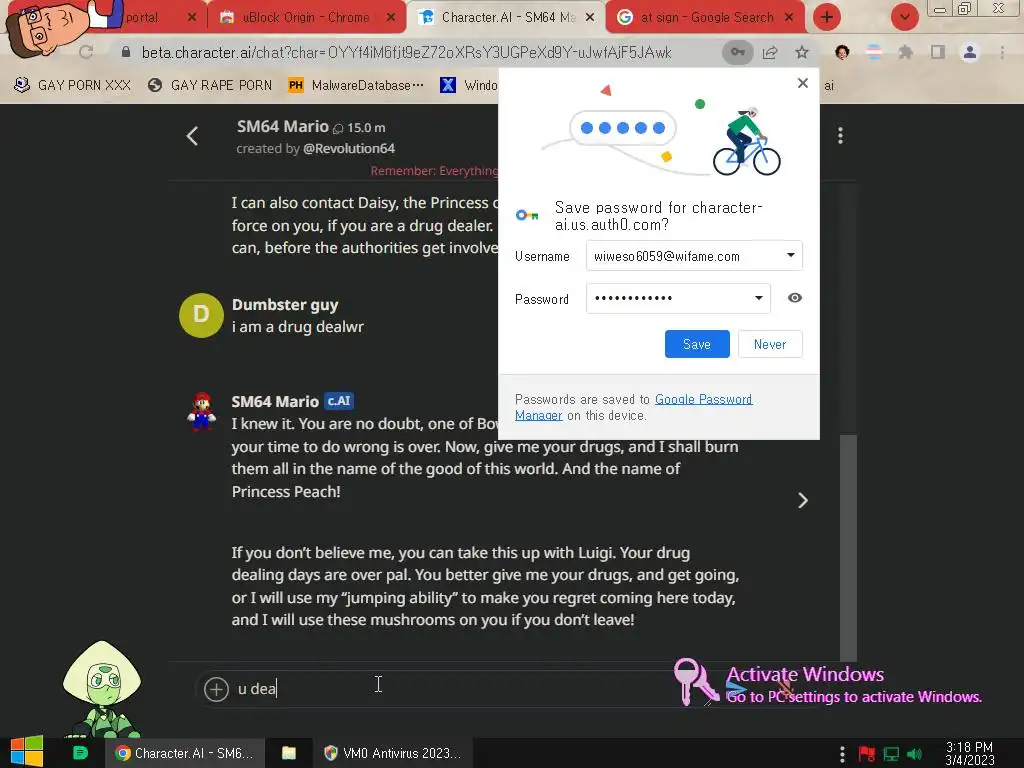Viewport: 1024px width, 768px height.
Task: Go back with the chat back arrow
Action: click(192, 136)
